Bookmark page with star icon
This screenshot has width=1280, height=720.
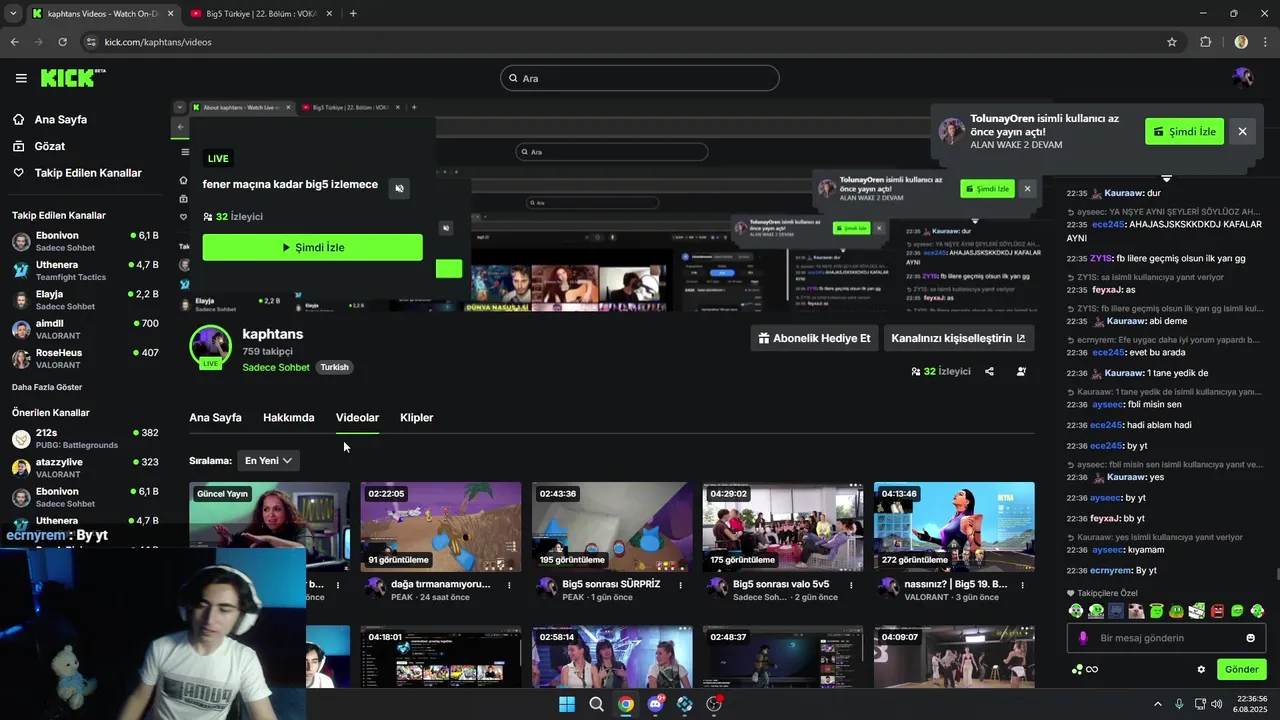tap(1172, 42)
